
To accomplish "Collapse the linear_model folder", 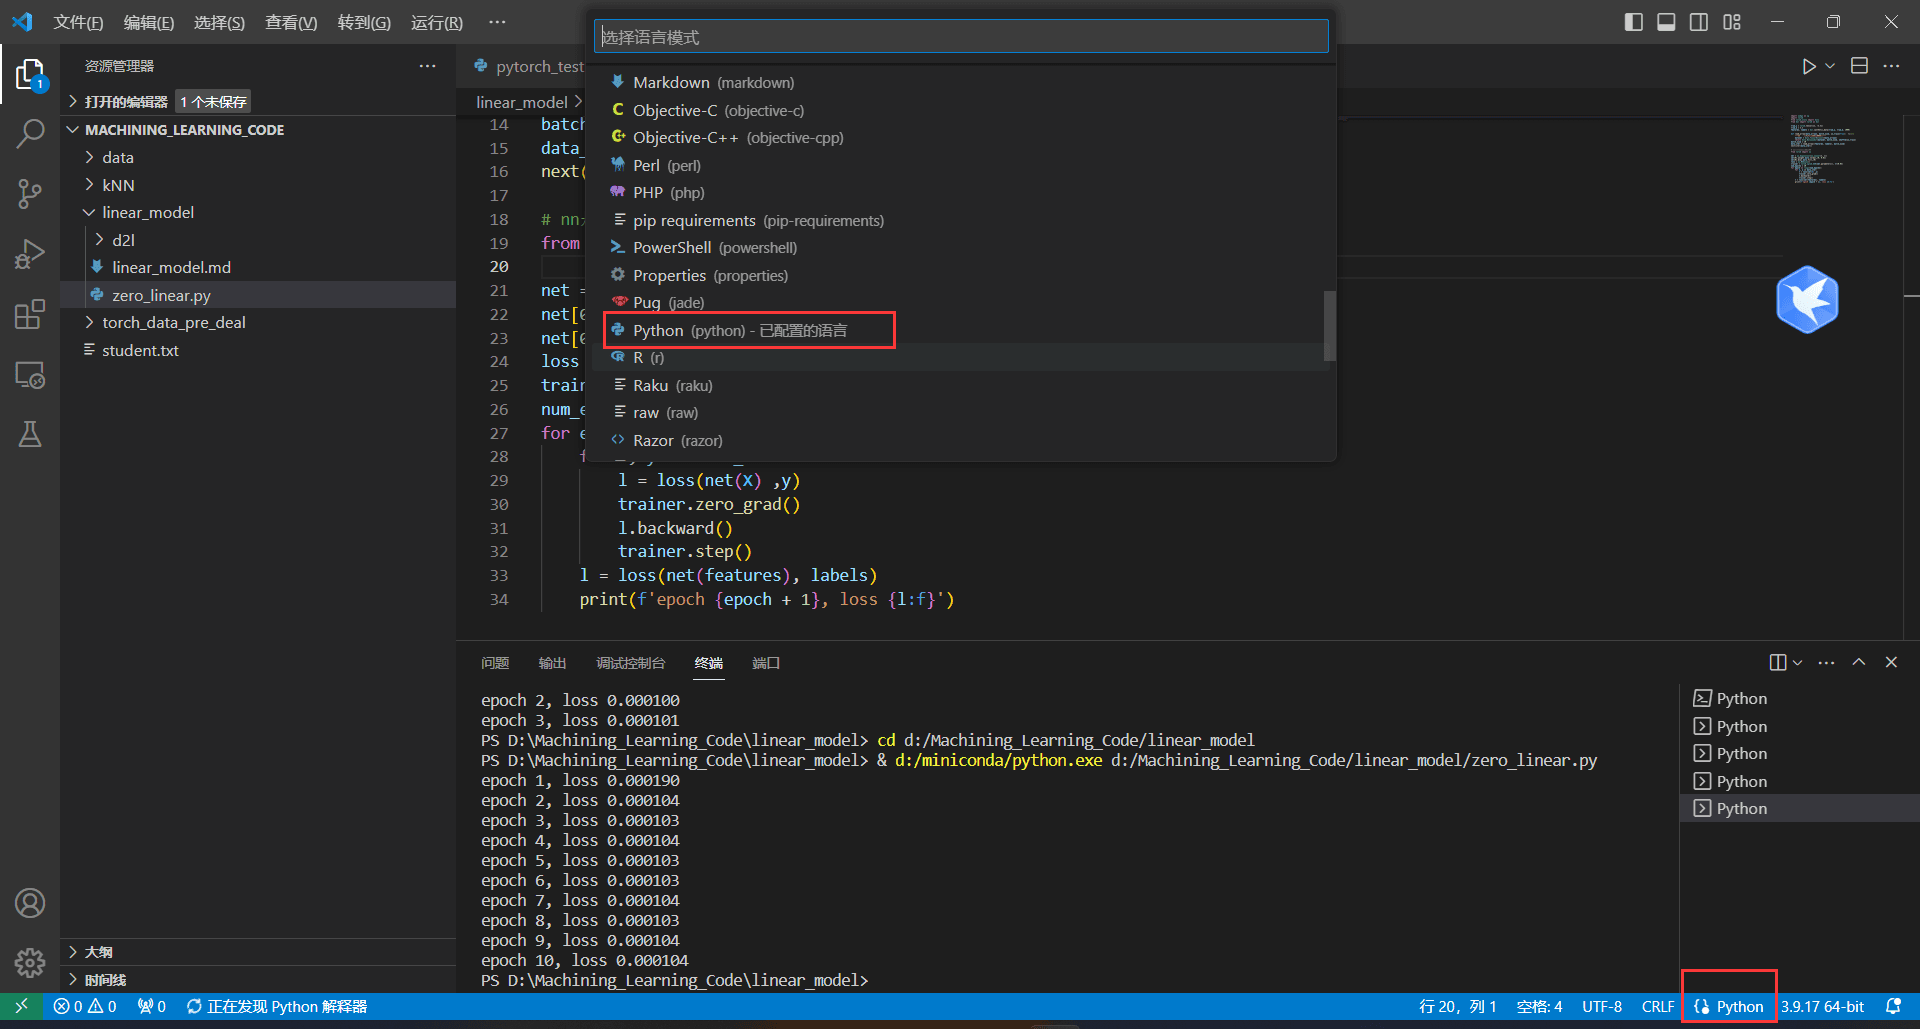I will point(147,212).
